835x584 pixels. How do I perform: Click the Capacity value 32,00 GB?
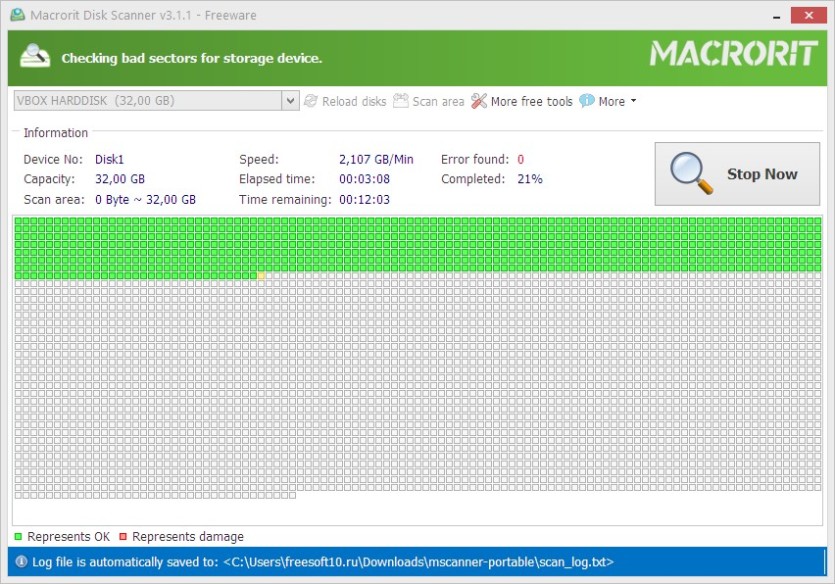(x=120, y=179)
